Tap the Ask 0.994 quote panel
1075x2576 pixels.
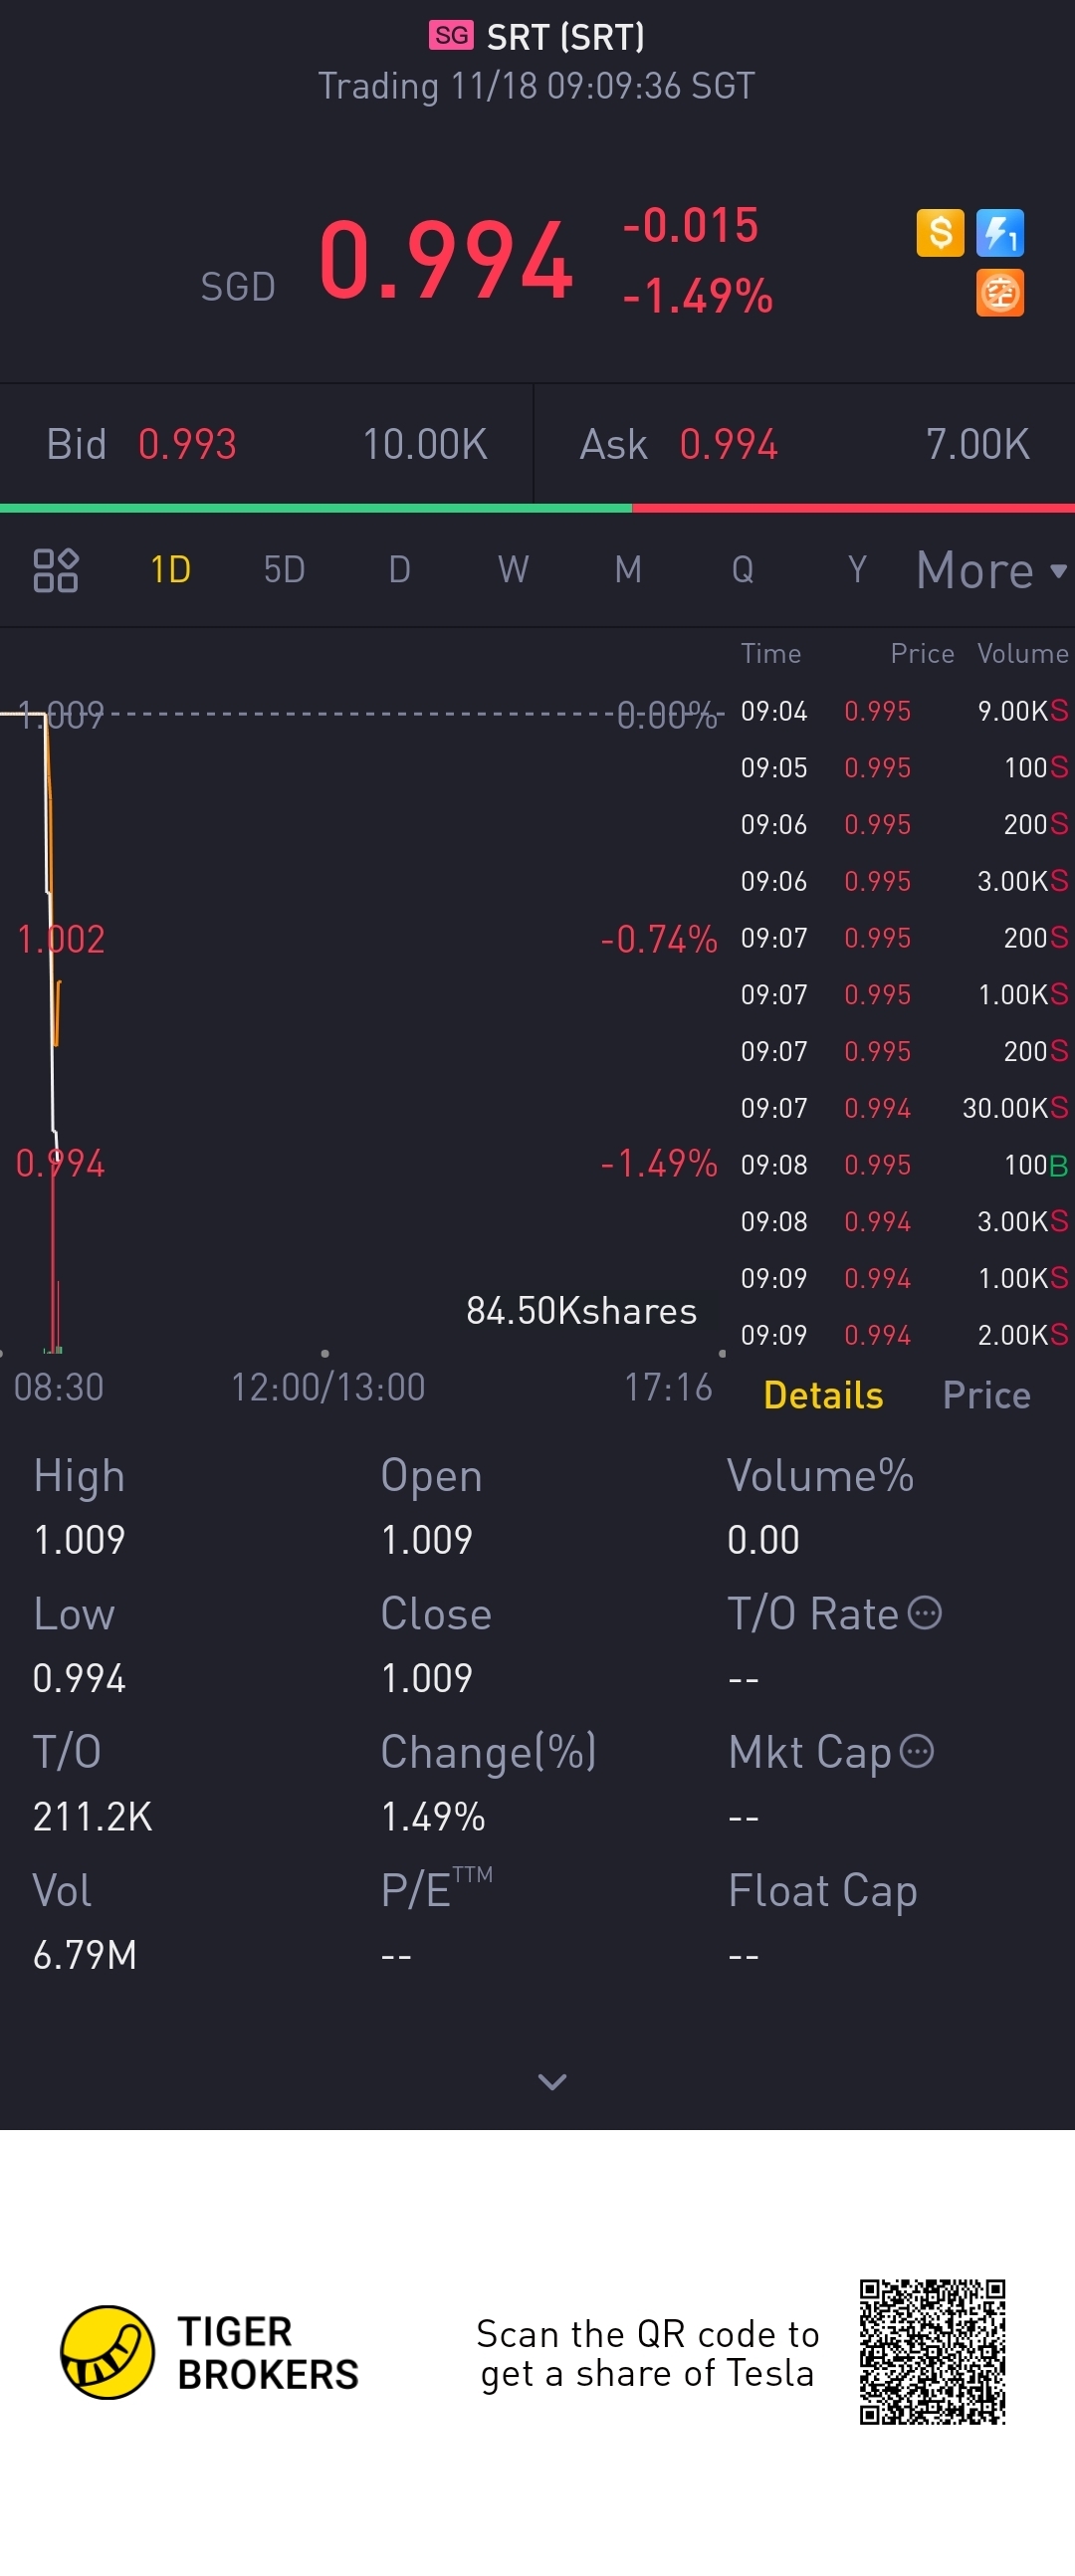point(805,444)
